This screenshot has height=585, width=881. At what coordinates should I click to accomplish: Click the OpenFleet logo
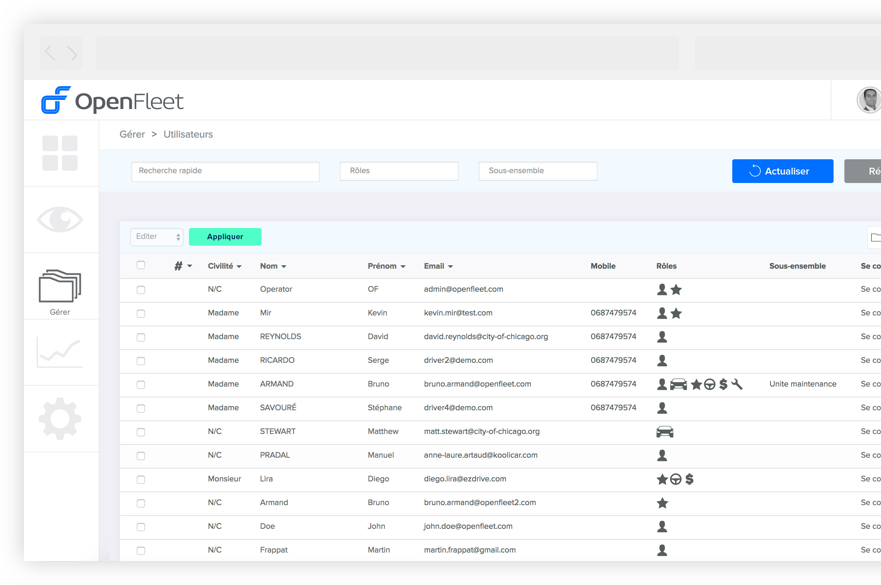(113, 100)
